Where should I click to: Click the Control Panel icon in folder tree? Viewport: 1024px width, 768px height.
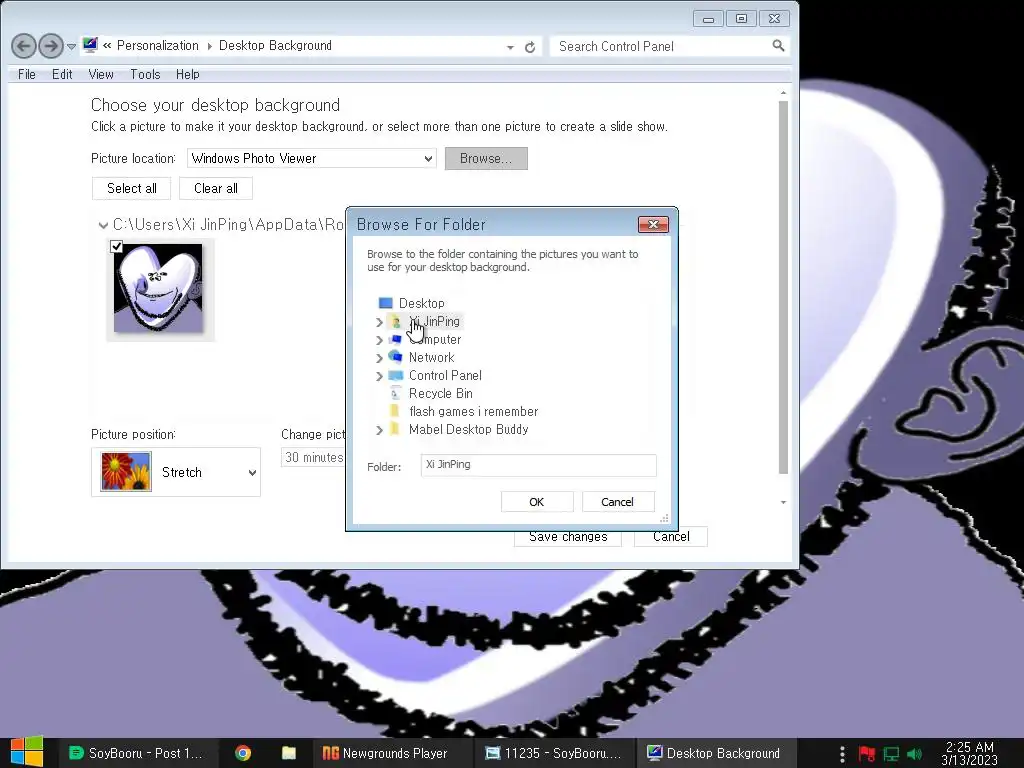click(x=395, y=376)
